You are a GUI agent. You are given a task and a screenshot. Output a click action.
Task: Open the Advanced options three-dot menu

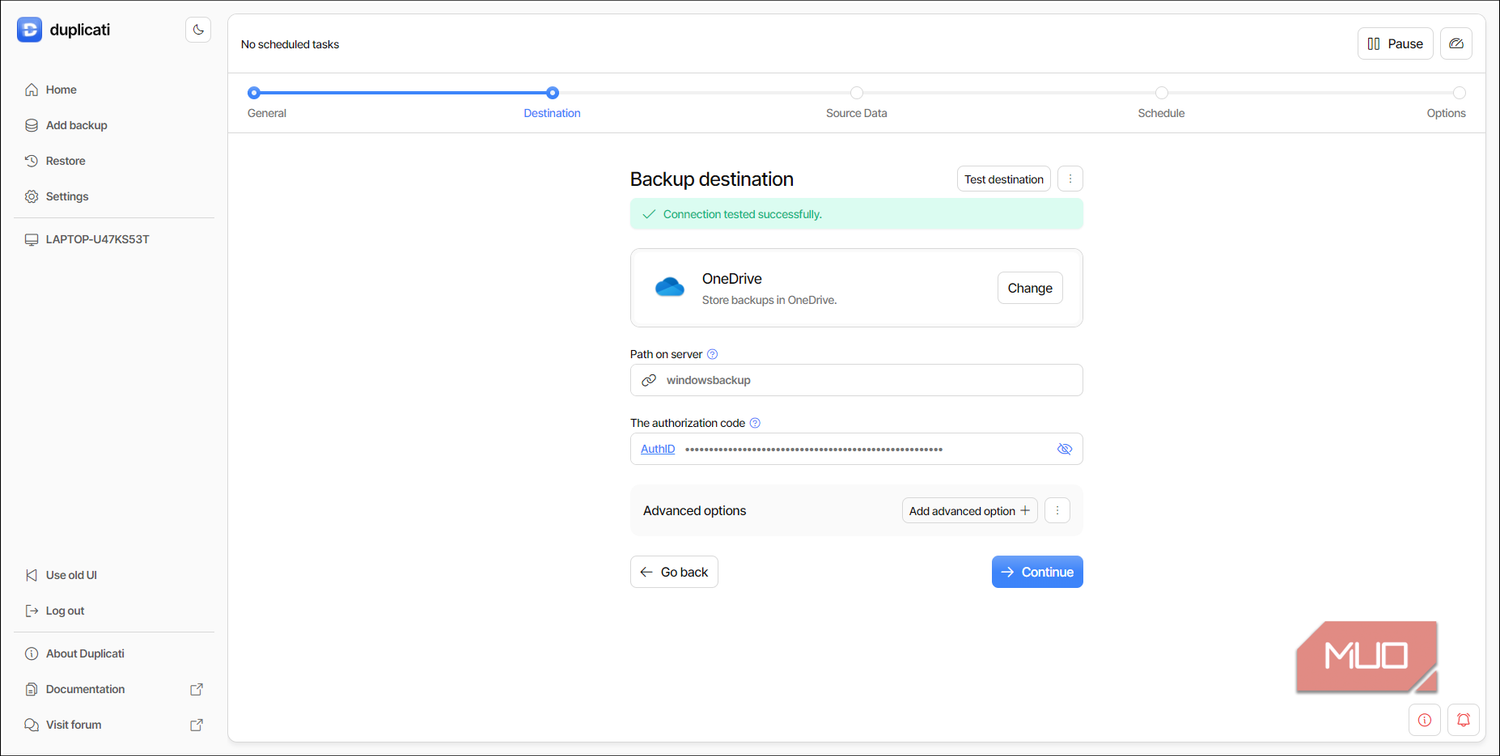(1057, 511)
